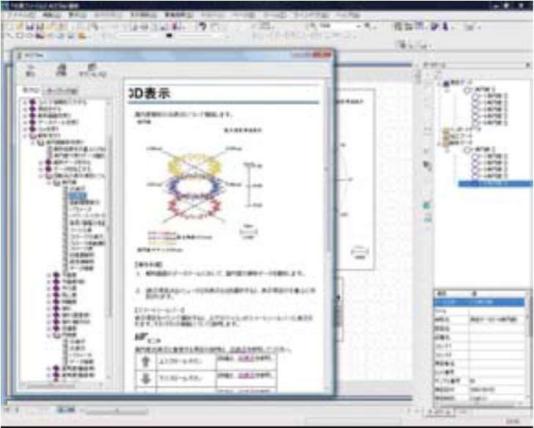The width and height of the screenshot is (534, 428).
Task: Switch to the second tab of help navigation
Action: 61,91
